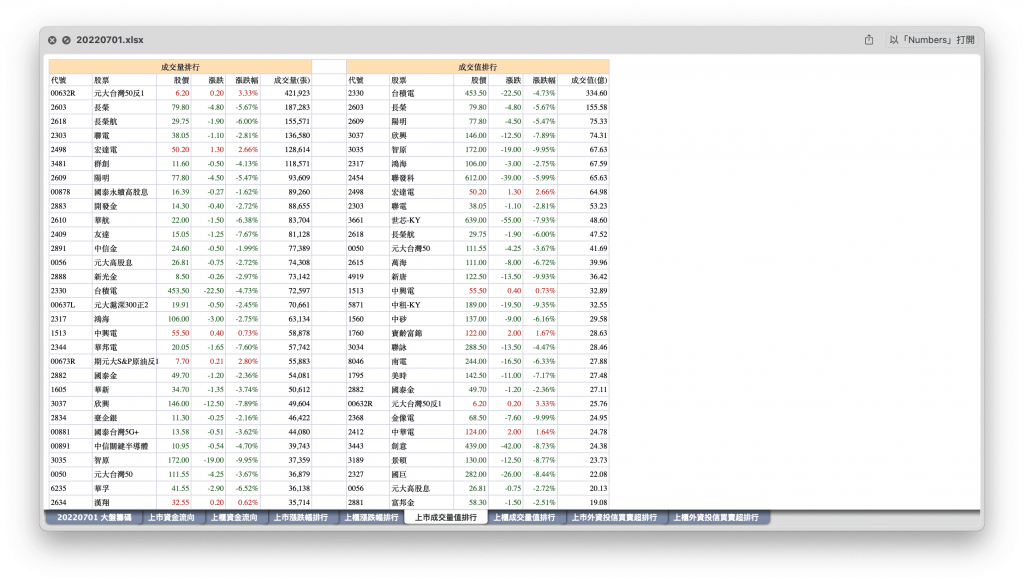The width and height of the screenshot is (1024, 583).
Task: Select the 友達 stock name cell
Action: click(x=124, y=234)
